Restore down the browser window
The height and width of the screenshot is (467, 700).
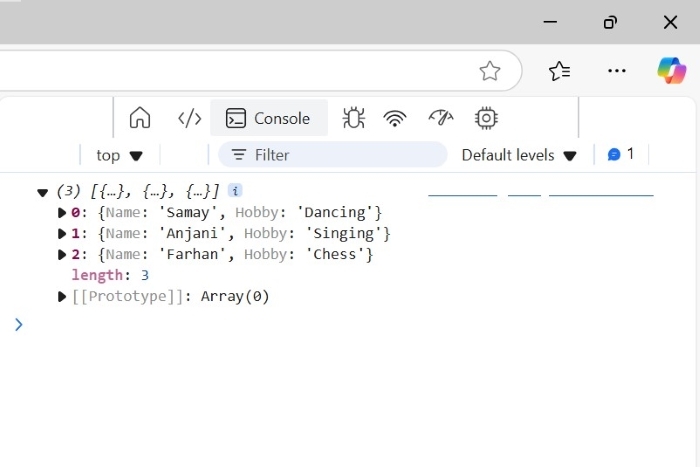(610, 22)
